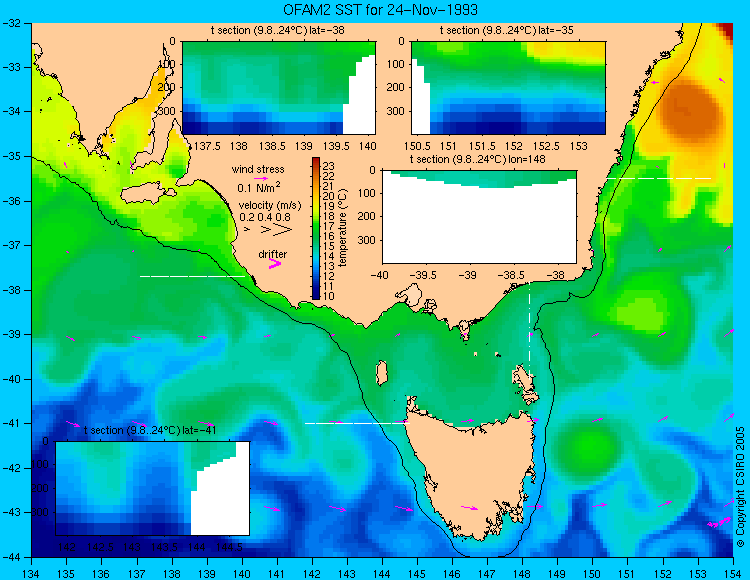This screenshot has height=580, width=750.
Task: Open the lon=148 temperature section inset plot
Action: pyautogui.click(x=479, y=217)
